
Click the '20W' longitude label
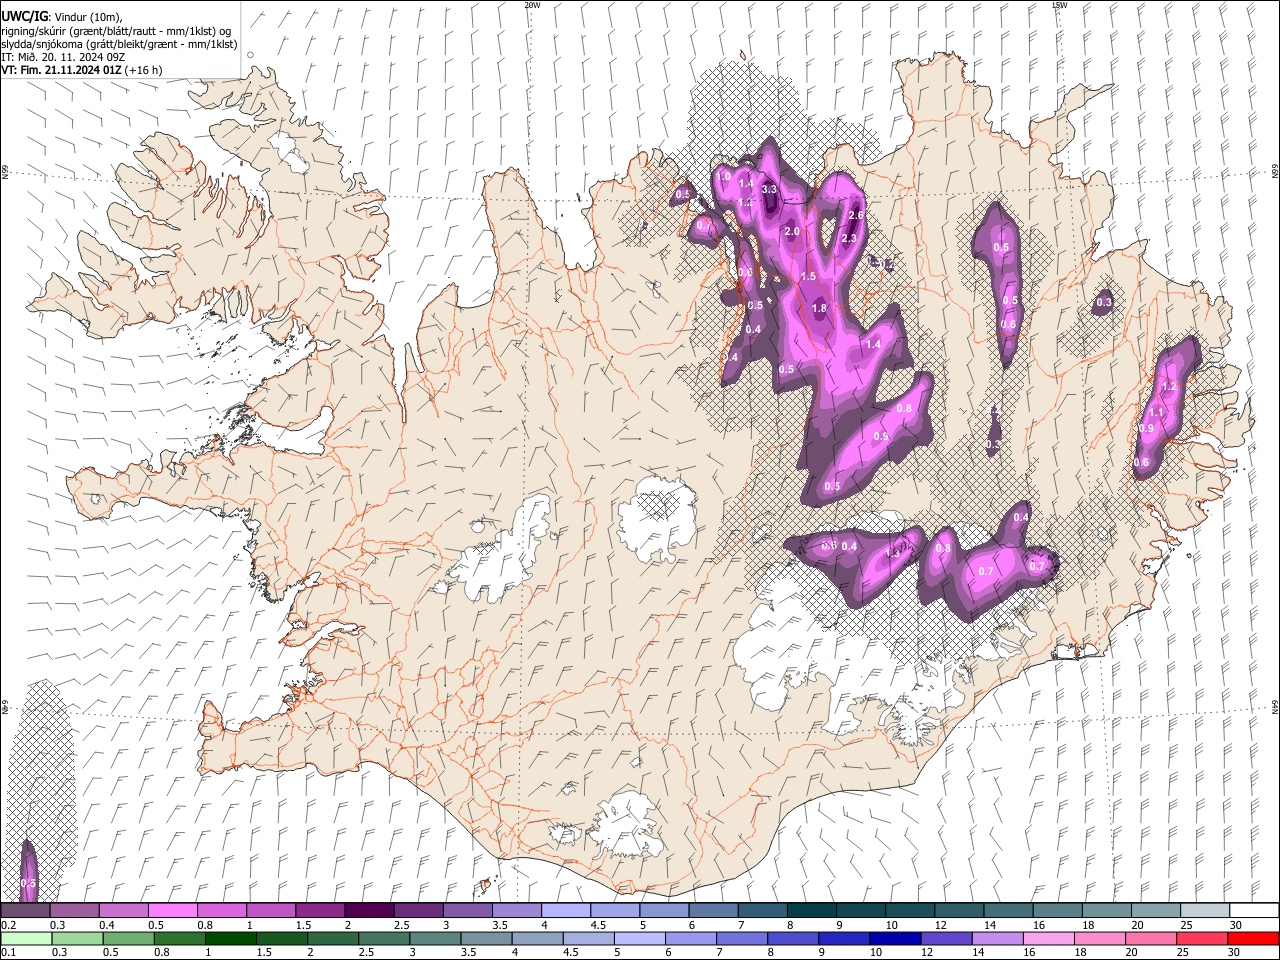(532, 4)
